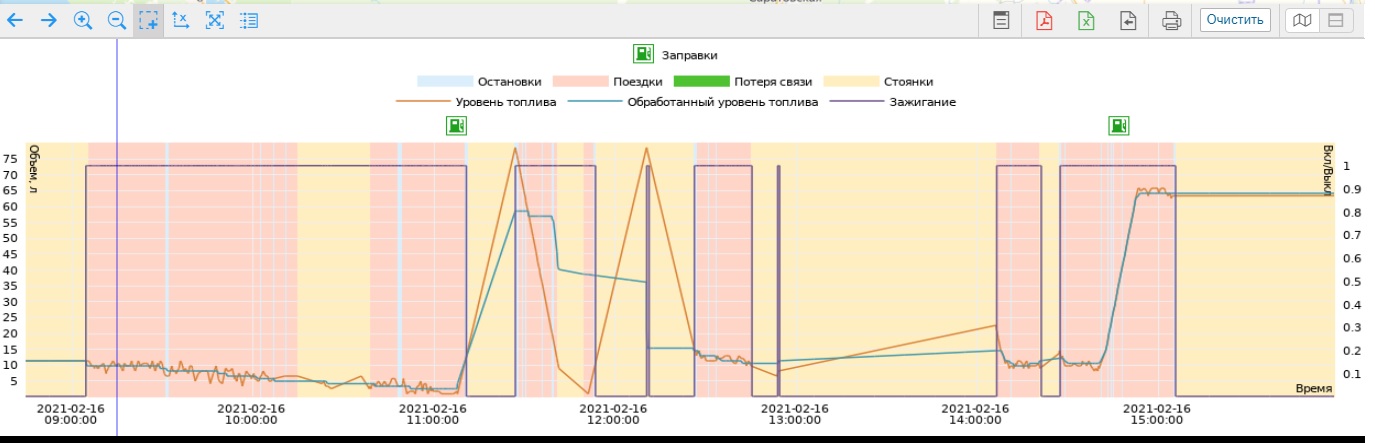Click the reset axes icon
Image resolution: width=1375 pixels, height=443 pixels.
tap(181, 20)
